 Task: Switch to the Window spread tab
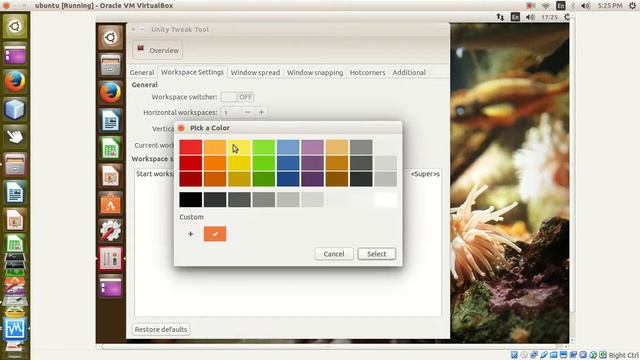click(x=256, y=73)
